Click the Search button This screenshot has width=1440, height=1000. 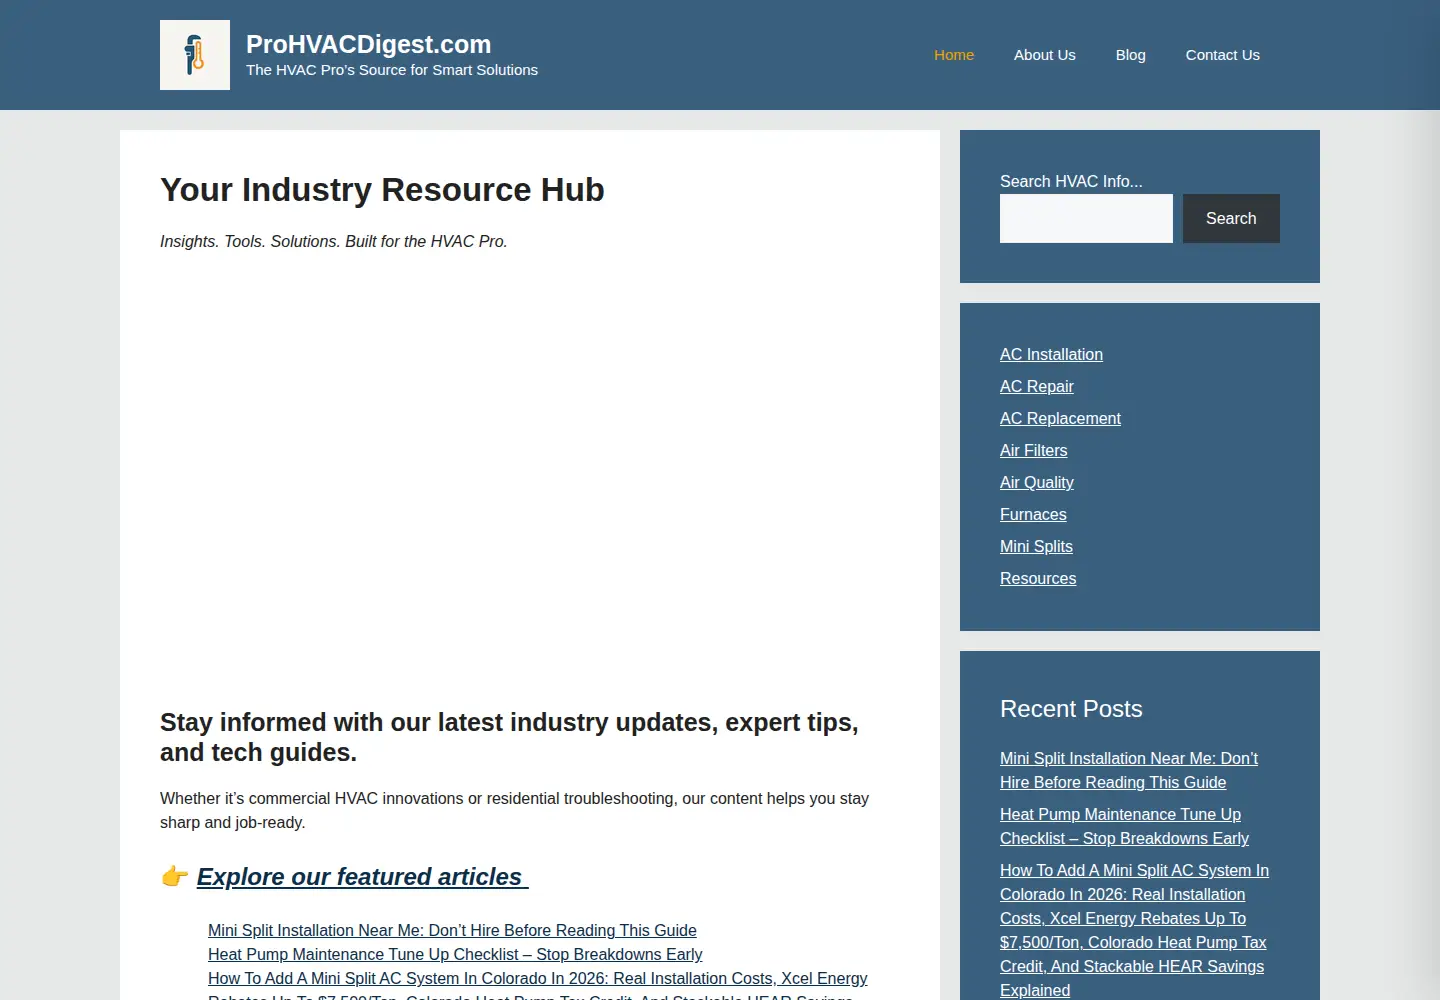tap(1231, 218)
